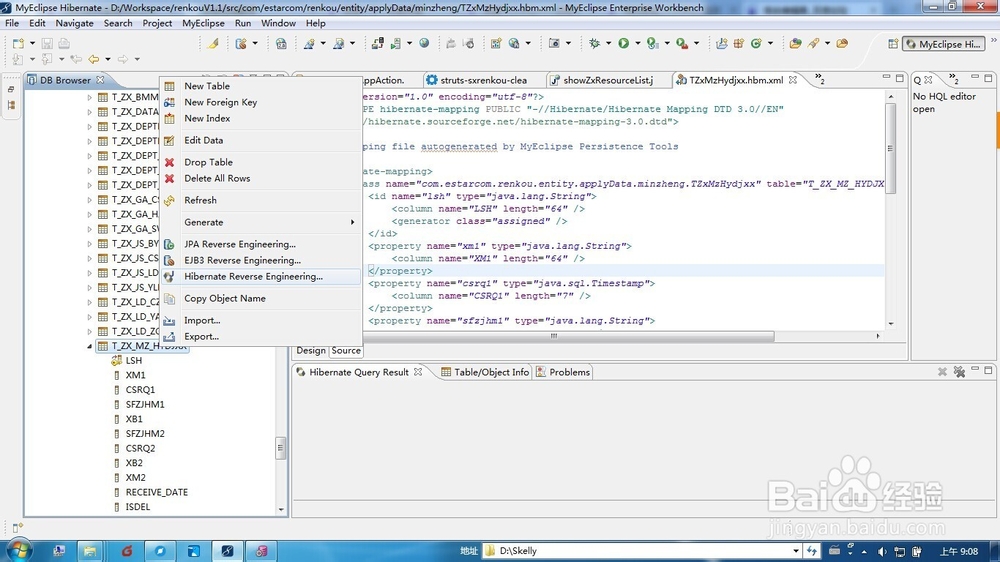Screen dimensions: 1000x562
Task: Click the editor horizontal scrollbar thumb
Action: (x=554, y=336)
